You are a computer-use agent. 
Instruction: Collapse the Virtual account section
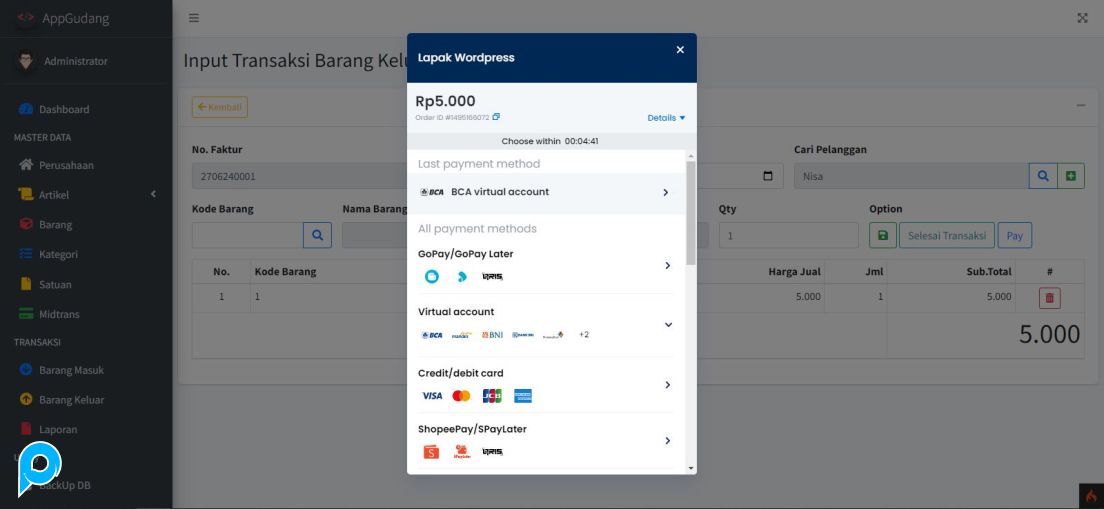click(668, 324)
